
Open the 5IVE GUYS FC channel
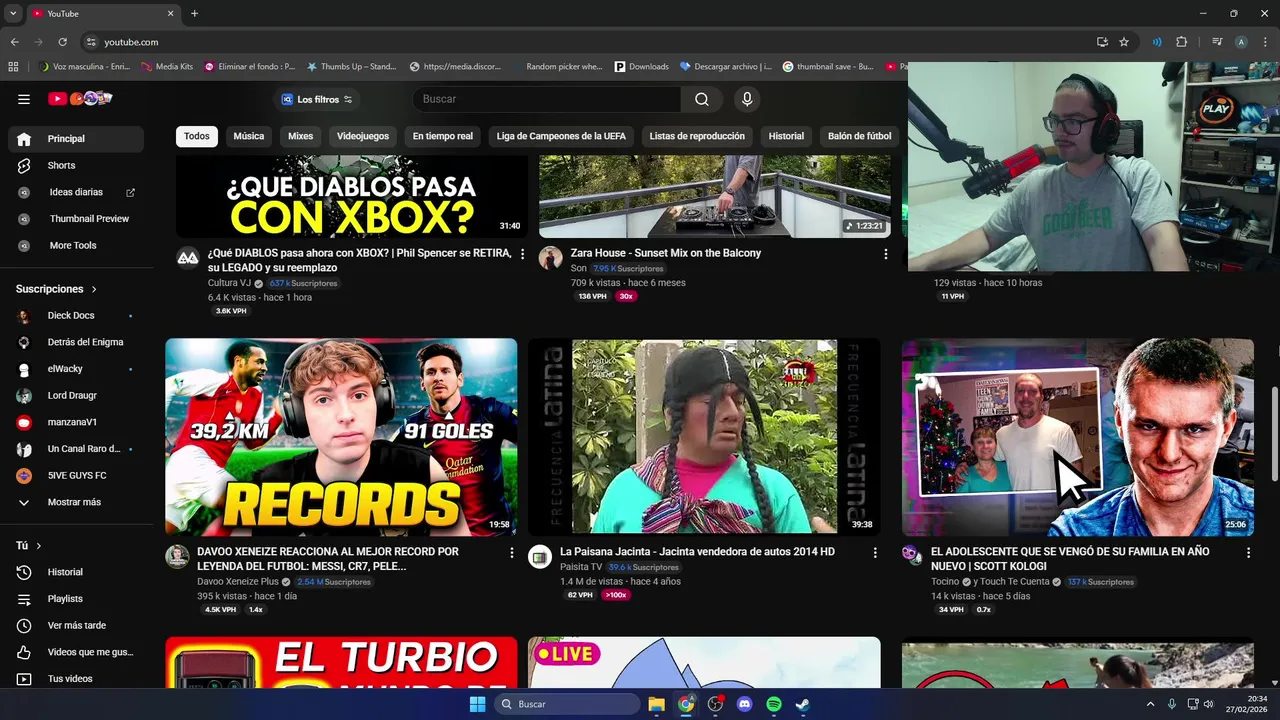point(75,476)
